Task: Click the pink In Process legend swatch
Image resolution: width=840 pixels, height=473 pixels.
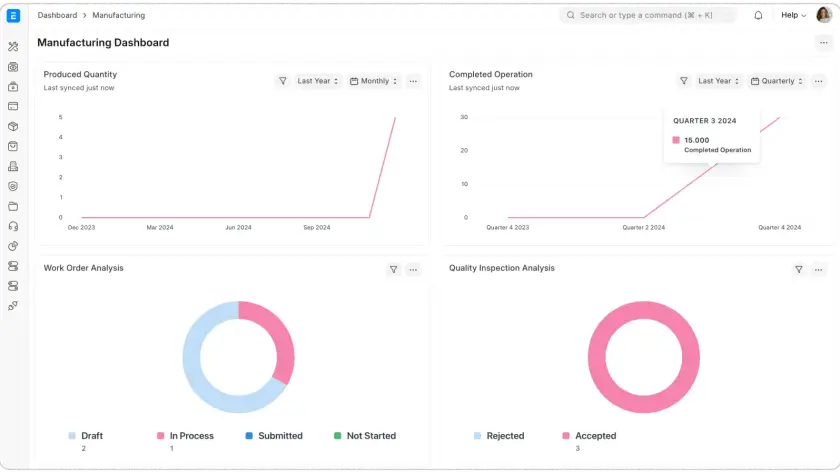Action: click(160, 436)
